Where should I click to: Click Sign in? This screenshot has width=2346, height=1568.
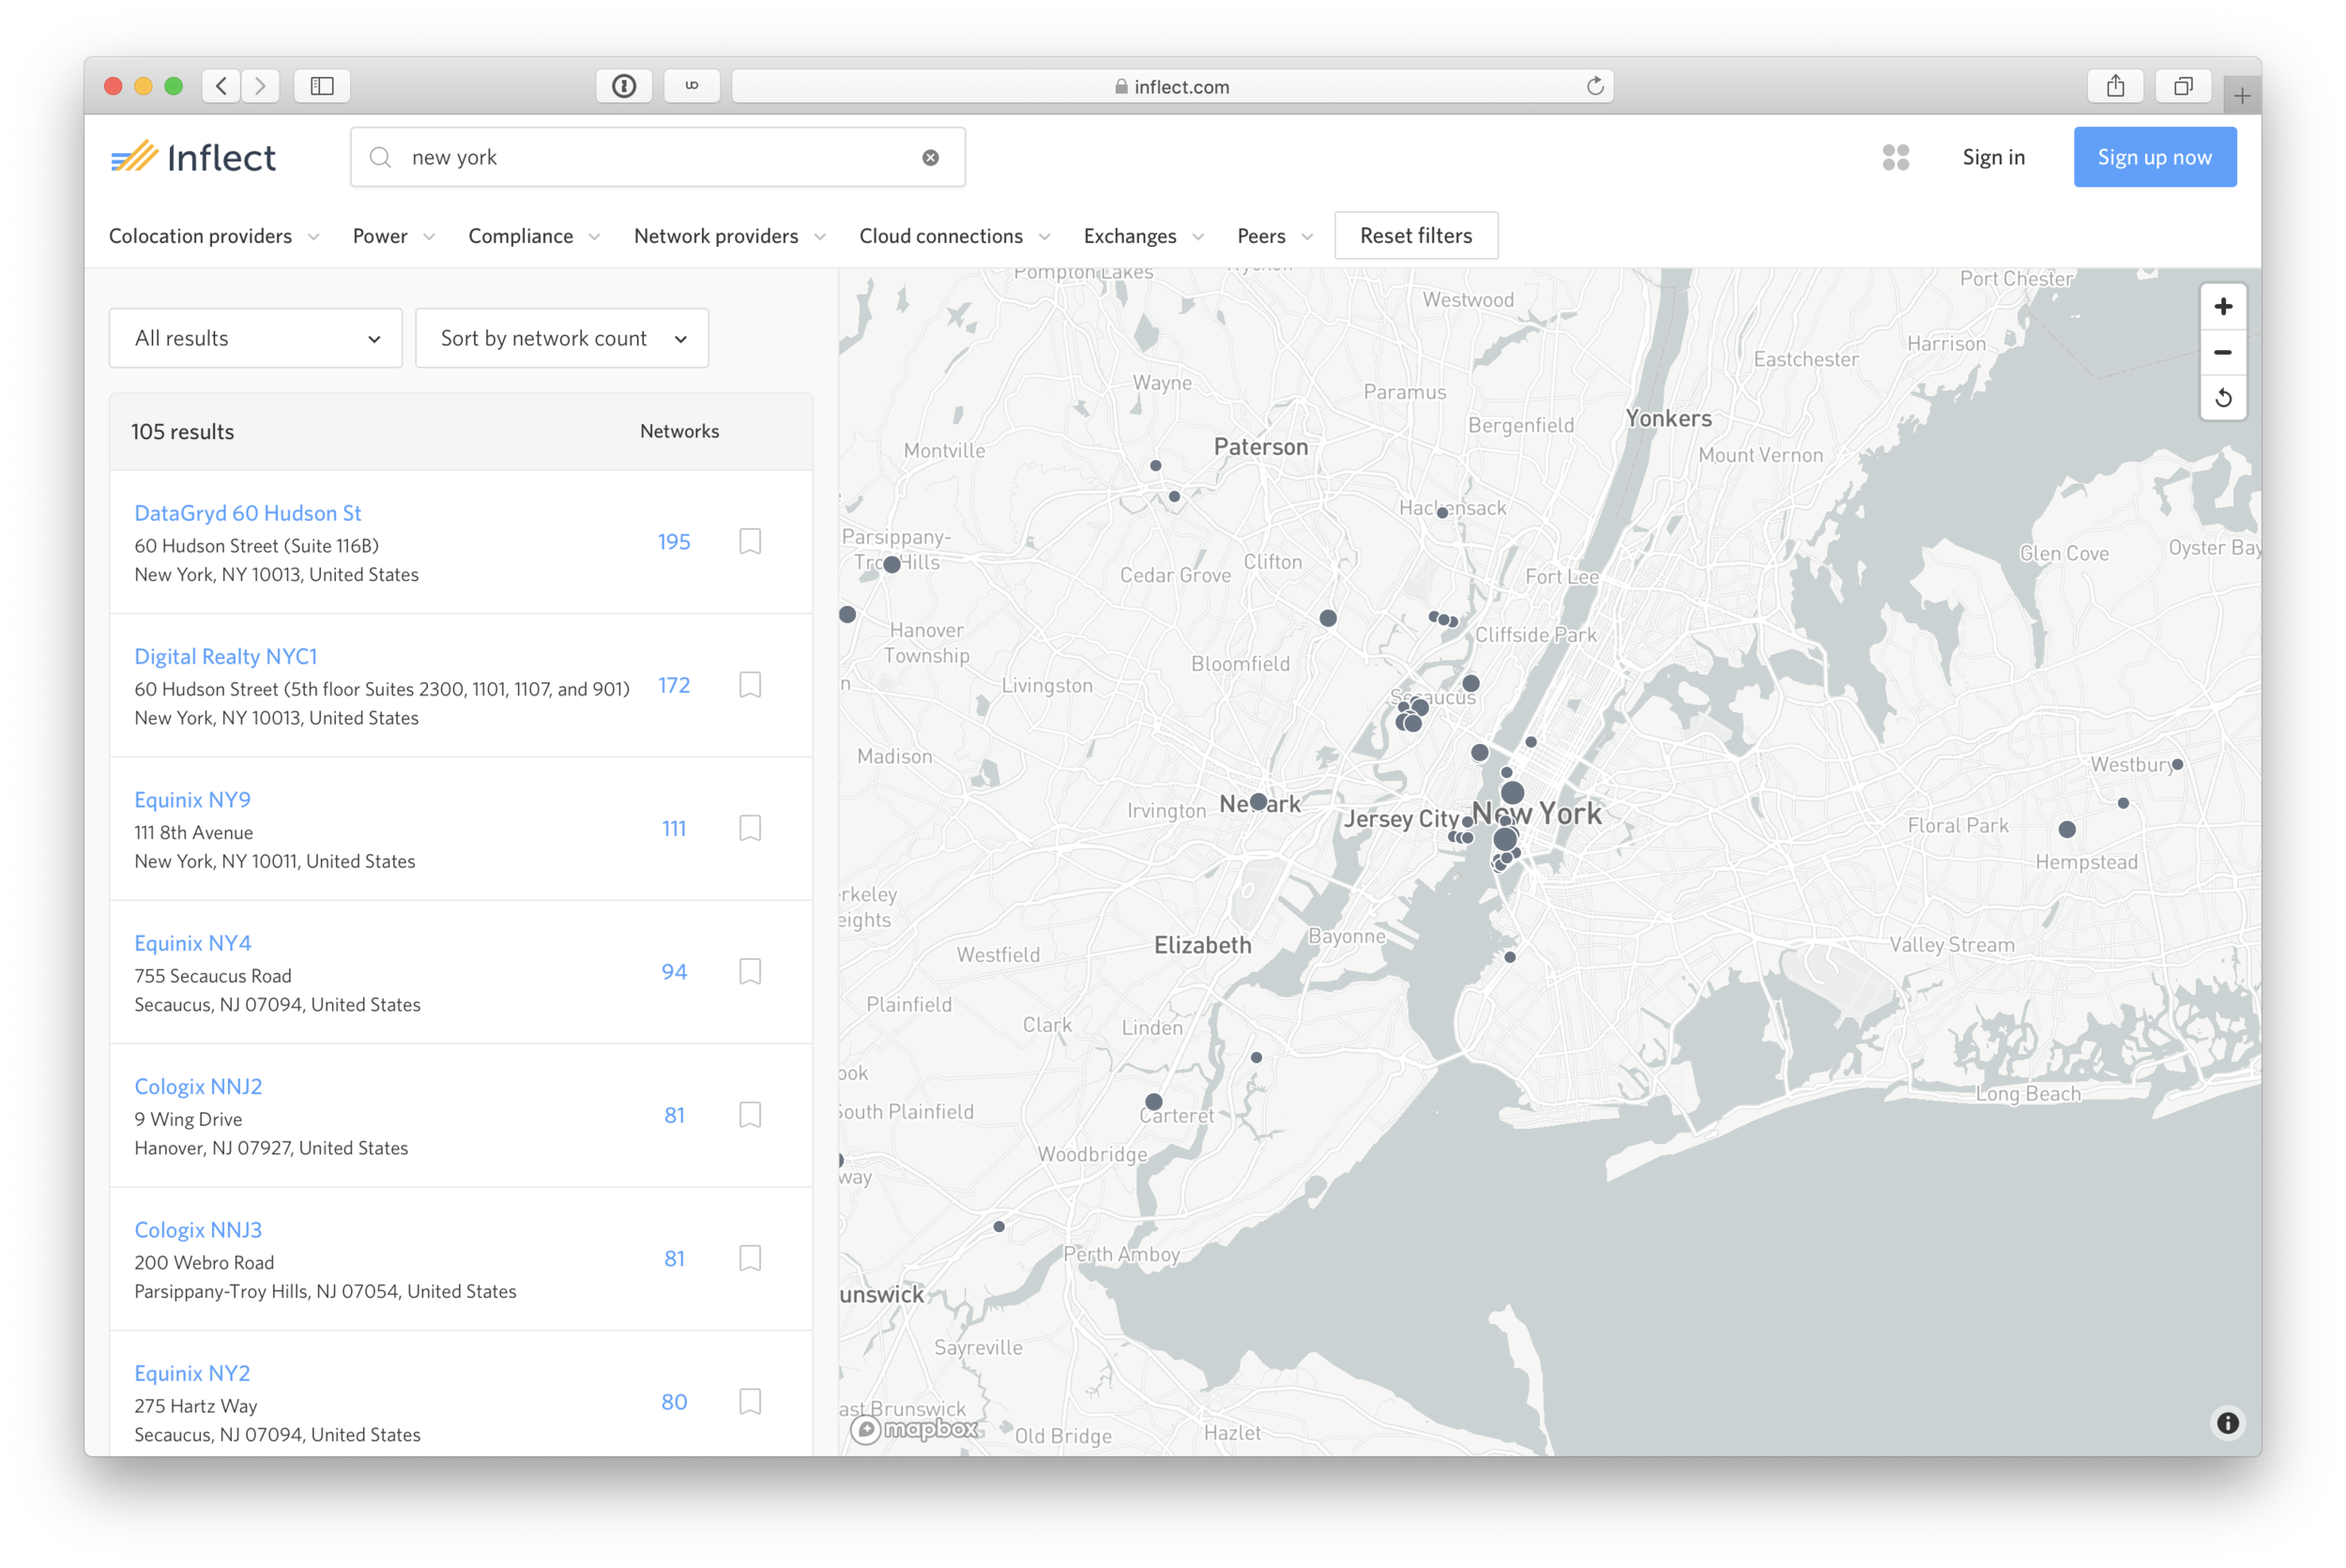1993,157
